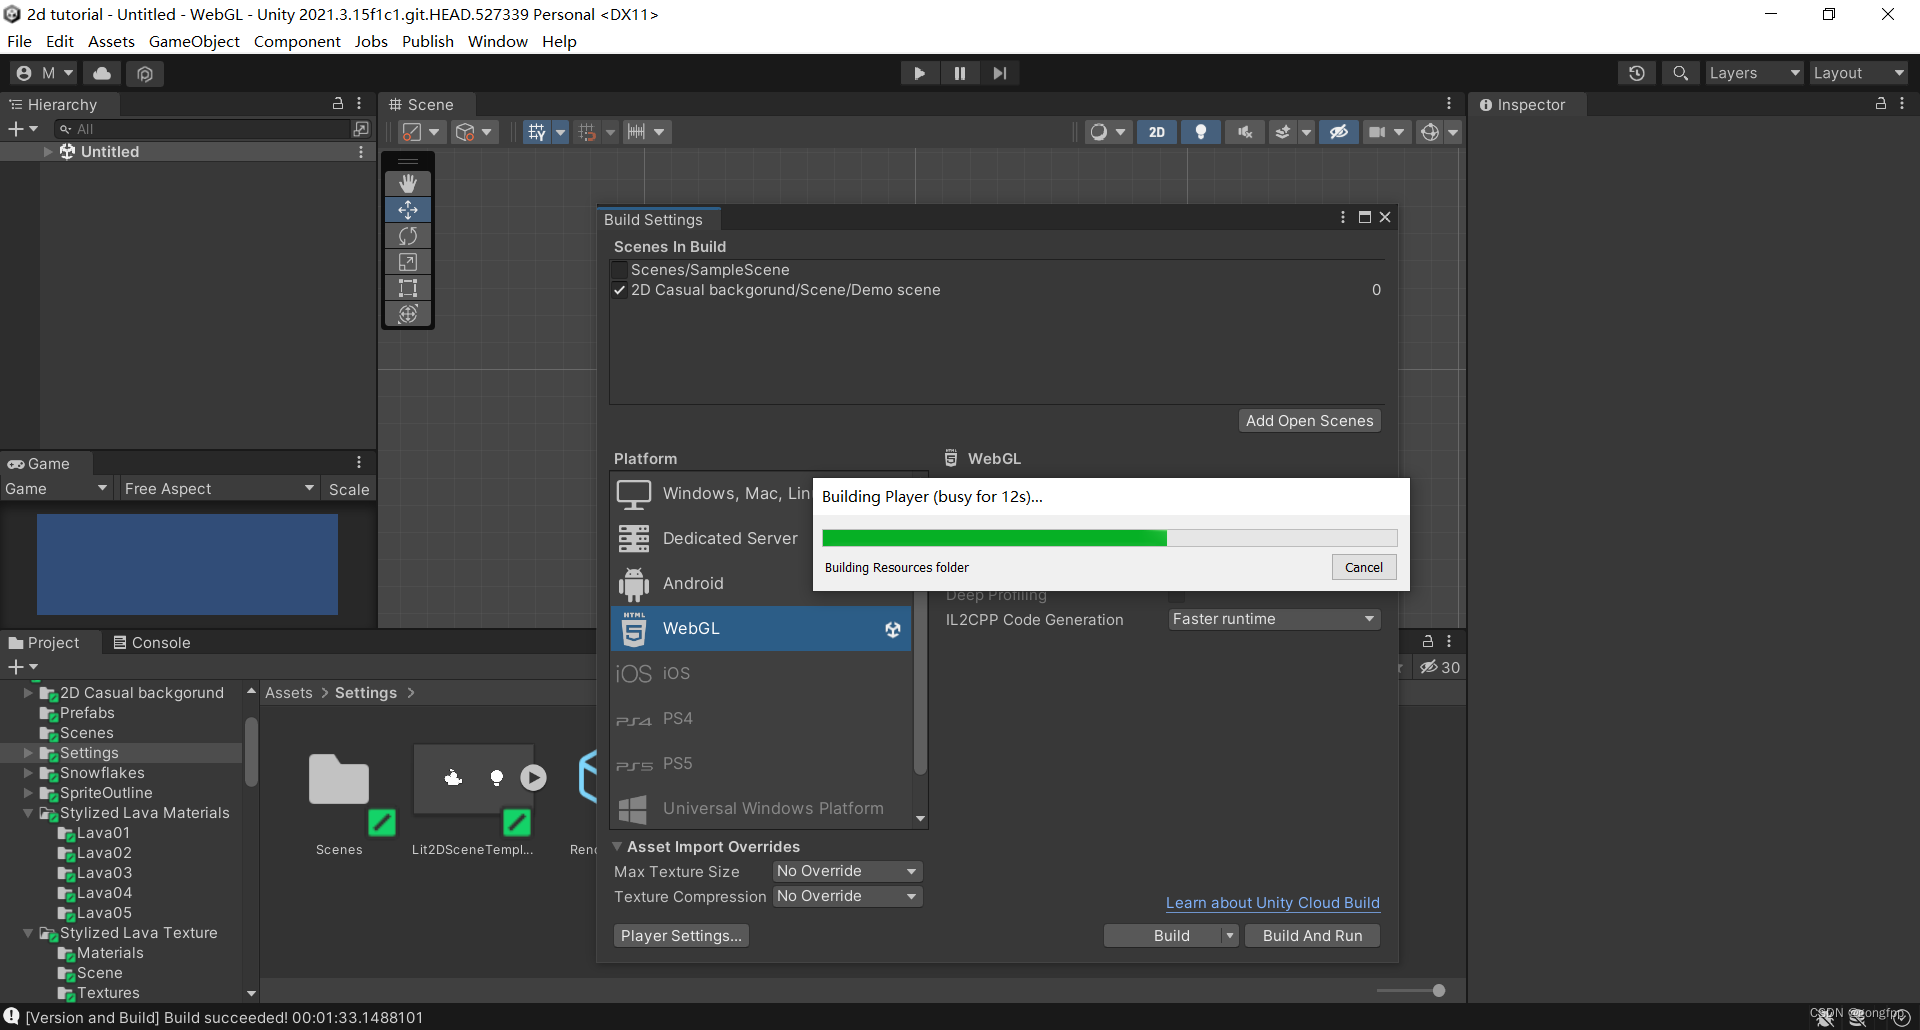Toggle scene audio mute

click(x=1245, y=132)
